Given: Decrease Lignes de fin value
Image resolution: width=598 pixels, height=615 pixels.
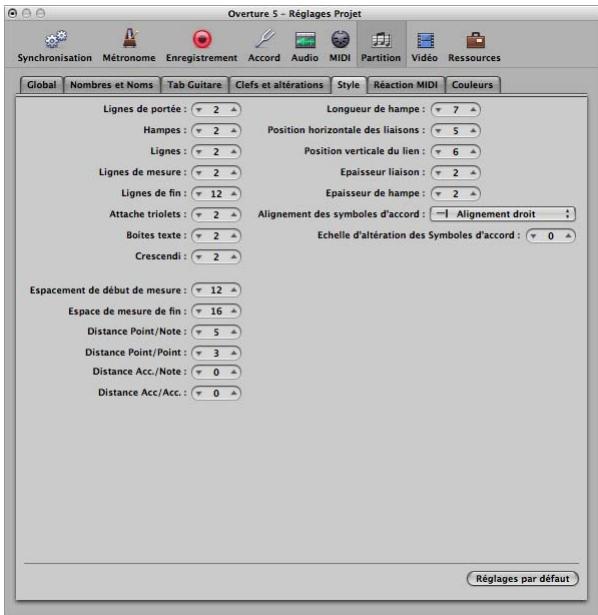Looking at the screenshot, I should (x=199, y=194).
